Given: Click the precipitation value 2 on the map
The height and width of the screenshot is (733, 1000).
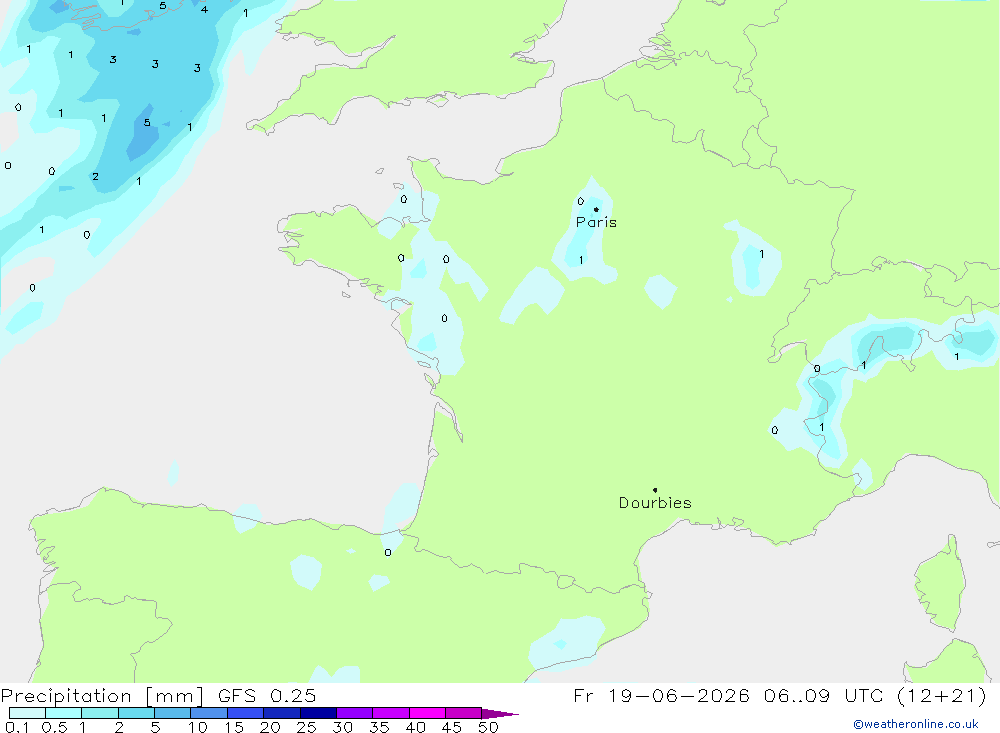Looking at the screenshot, I should click(x=95, y=177).
